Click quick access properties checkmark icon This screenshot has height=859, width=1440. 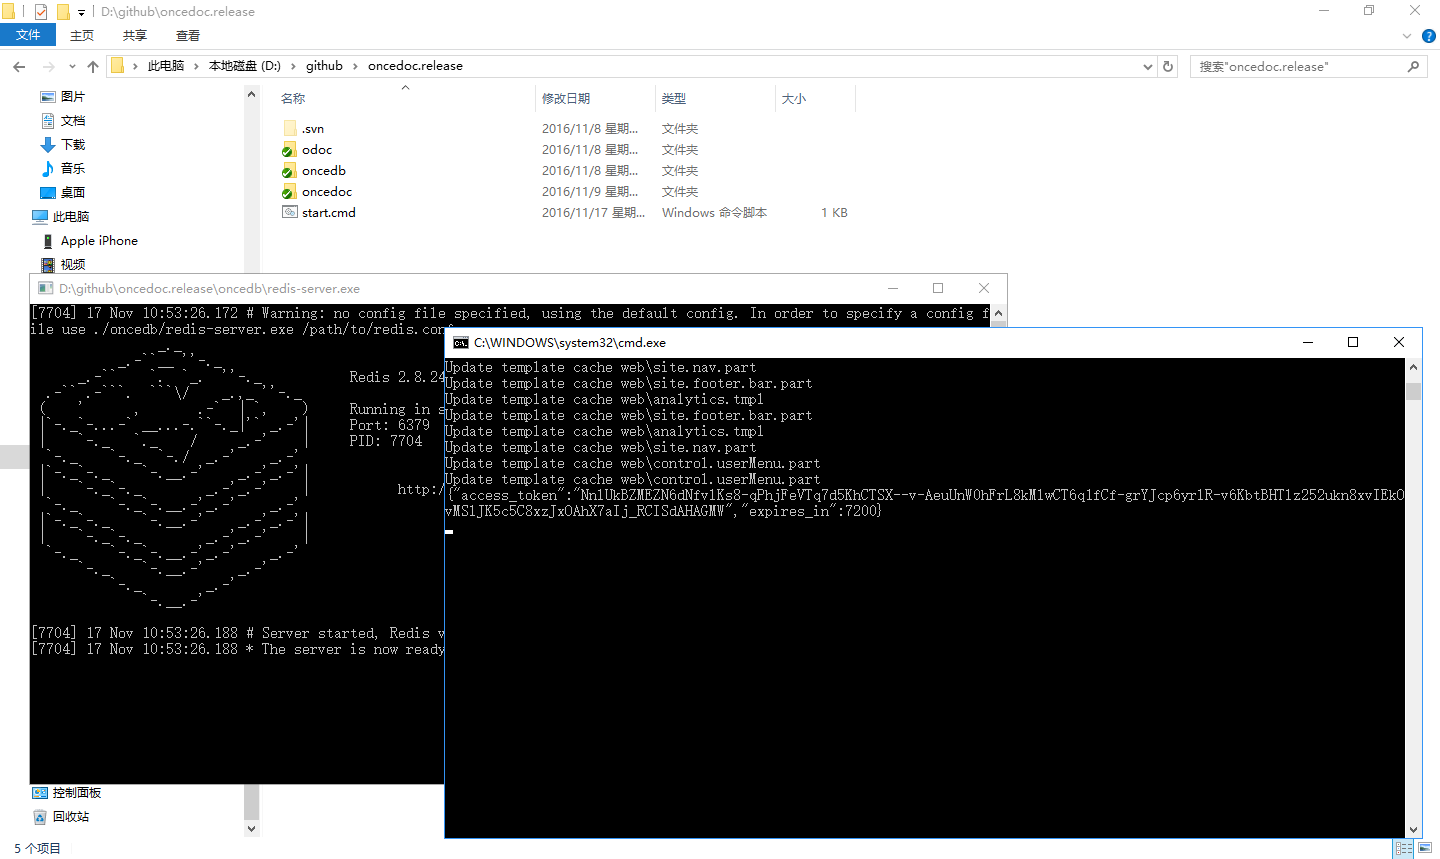(41, 12)
